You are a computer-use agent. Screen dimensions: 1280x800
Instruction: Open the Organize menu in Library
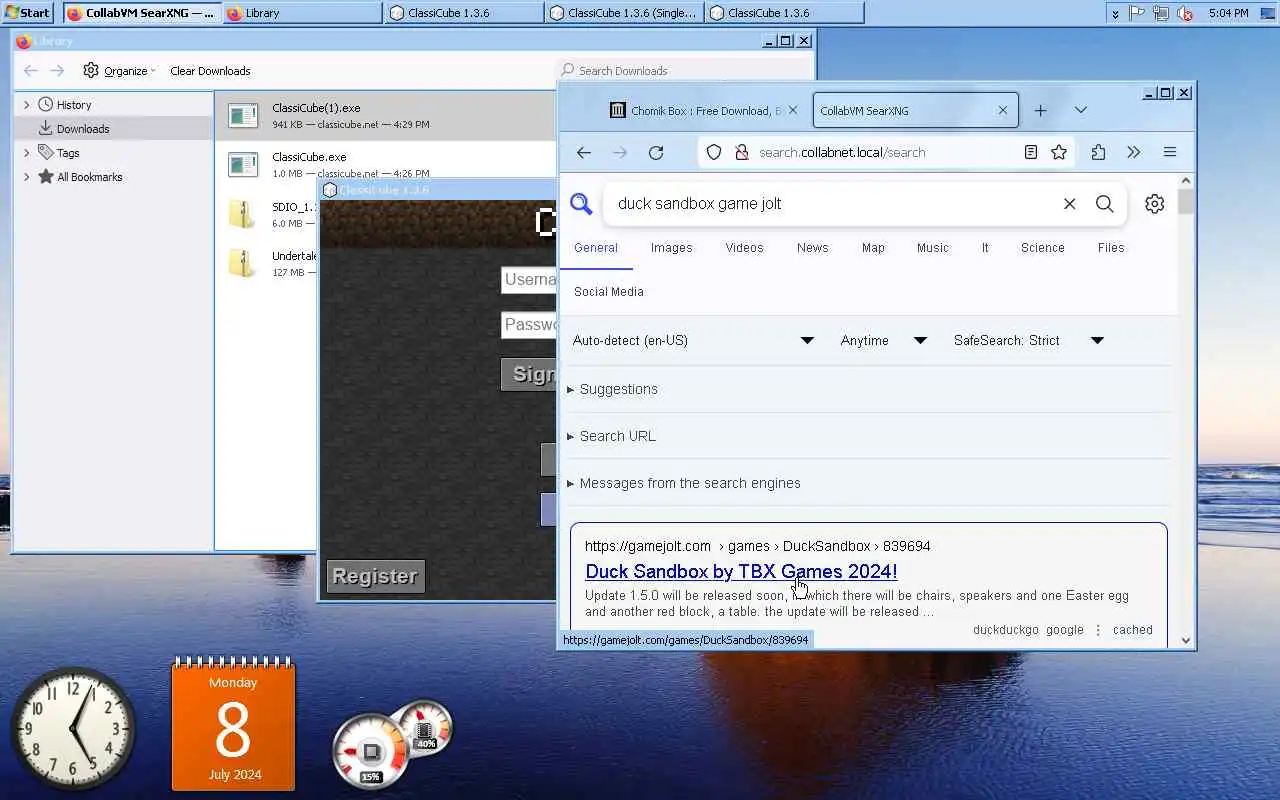(x=119, y=71)
